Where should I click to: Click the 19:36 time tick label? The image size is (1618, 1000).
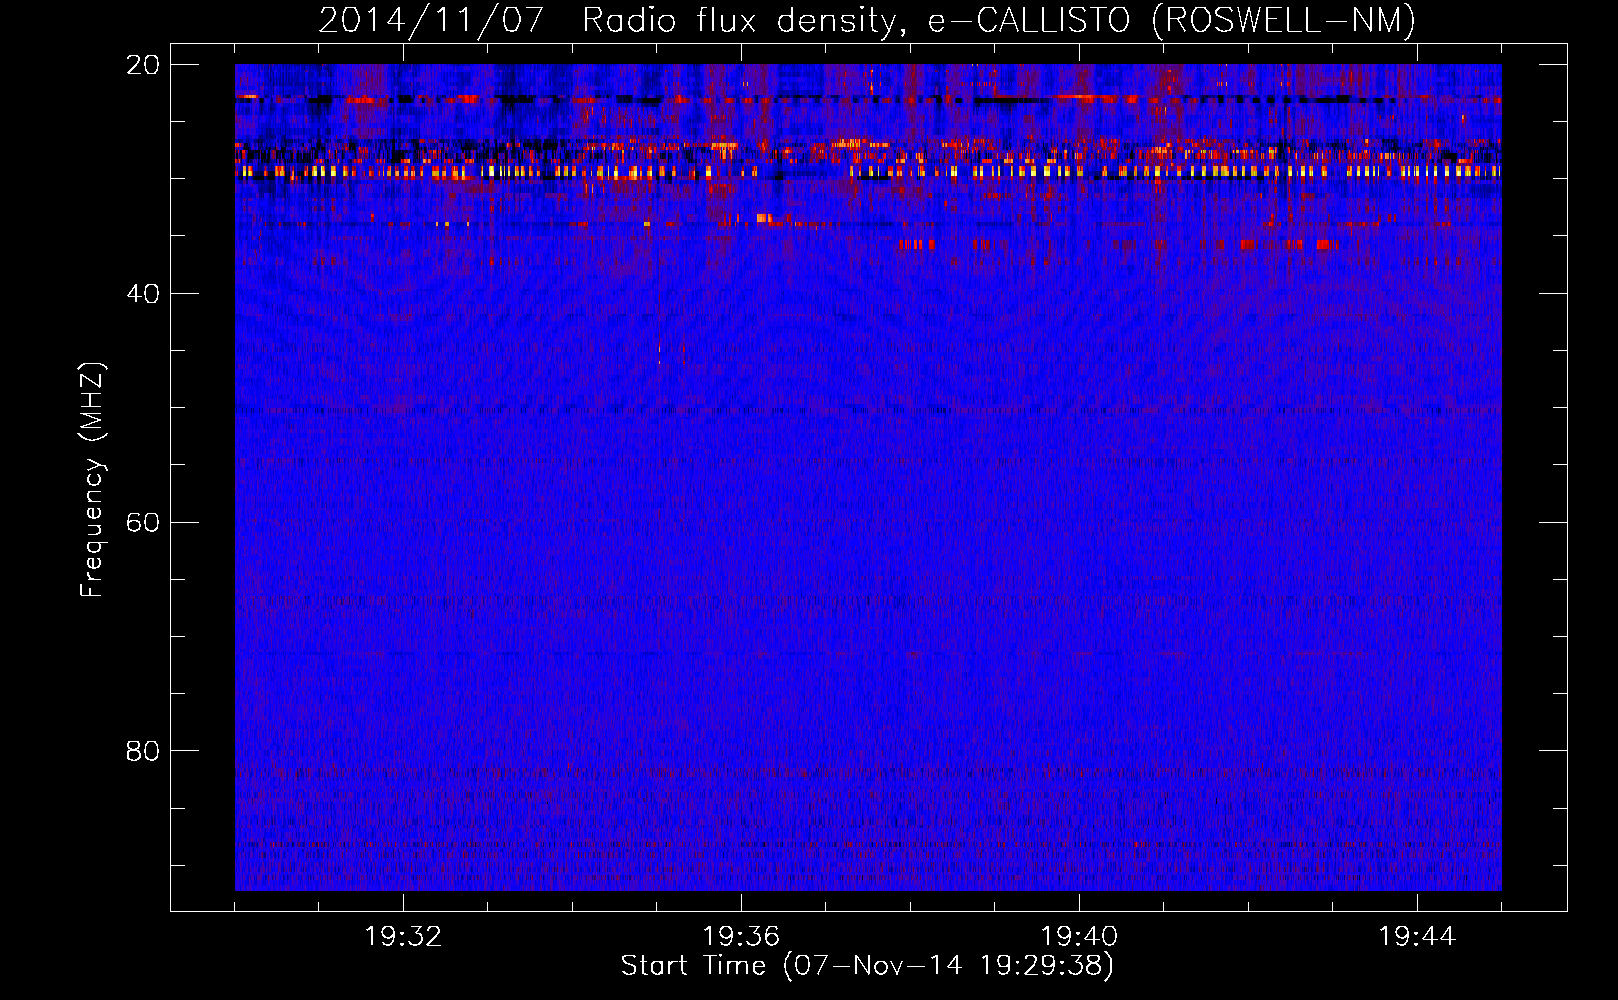coord(741,937)
